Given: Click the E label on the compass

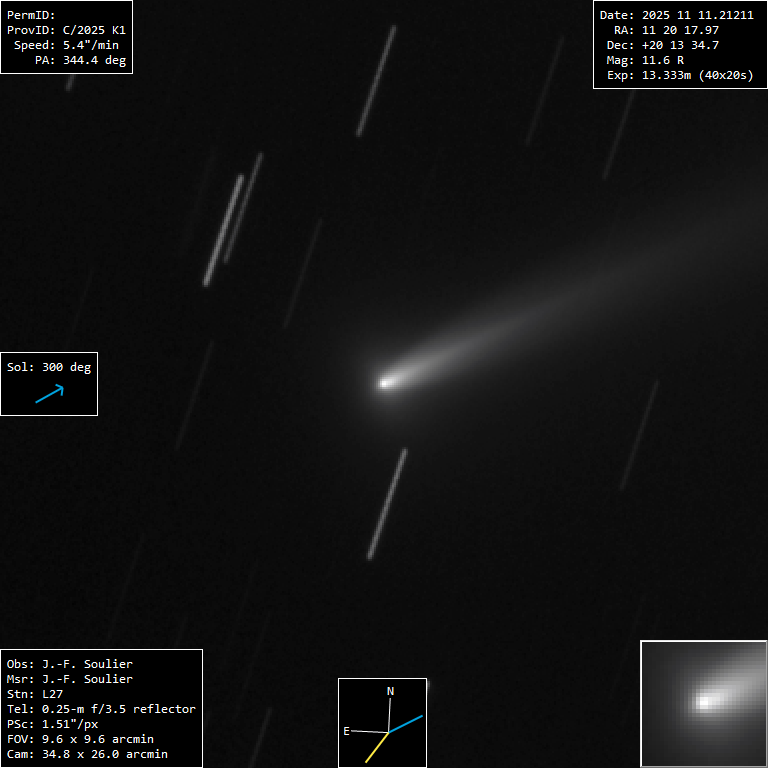Looking at the screenshot, I should point(347,731).
